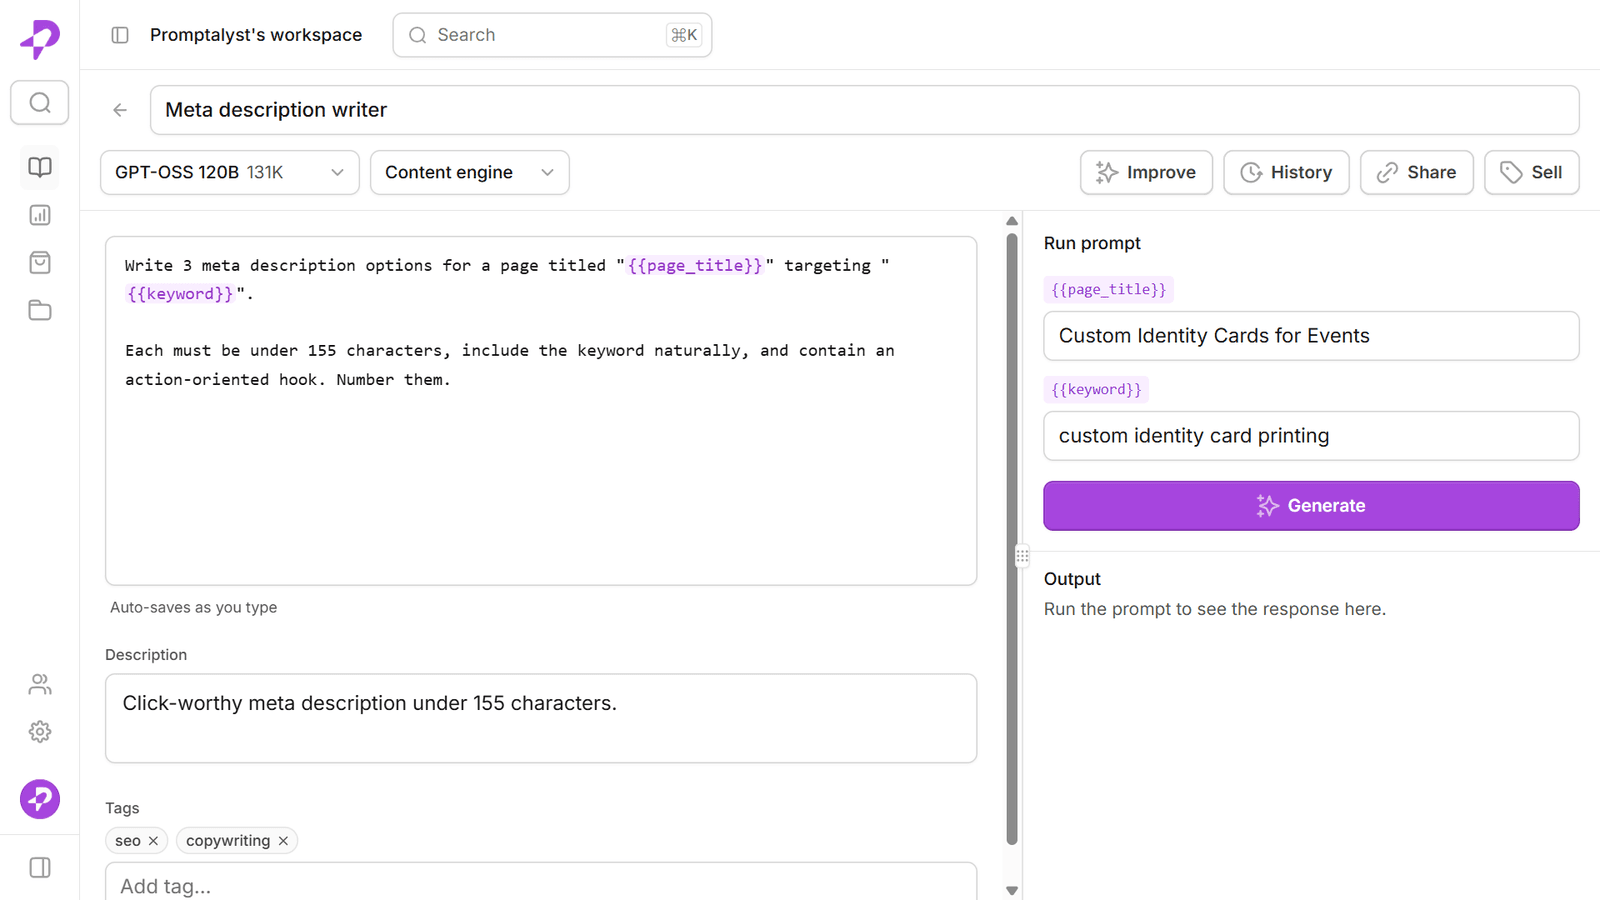Screen dimensions: 1600x900
Task: Expand the Content engine dropdown
Action: click(x=470, y=173)
